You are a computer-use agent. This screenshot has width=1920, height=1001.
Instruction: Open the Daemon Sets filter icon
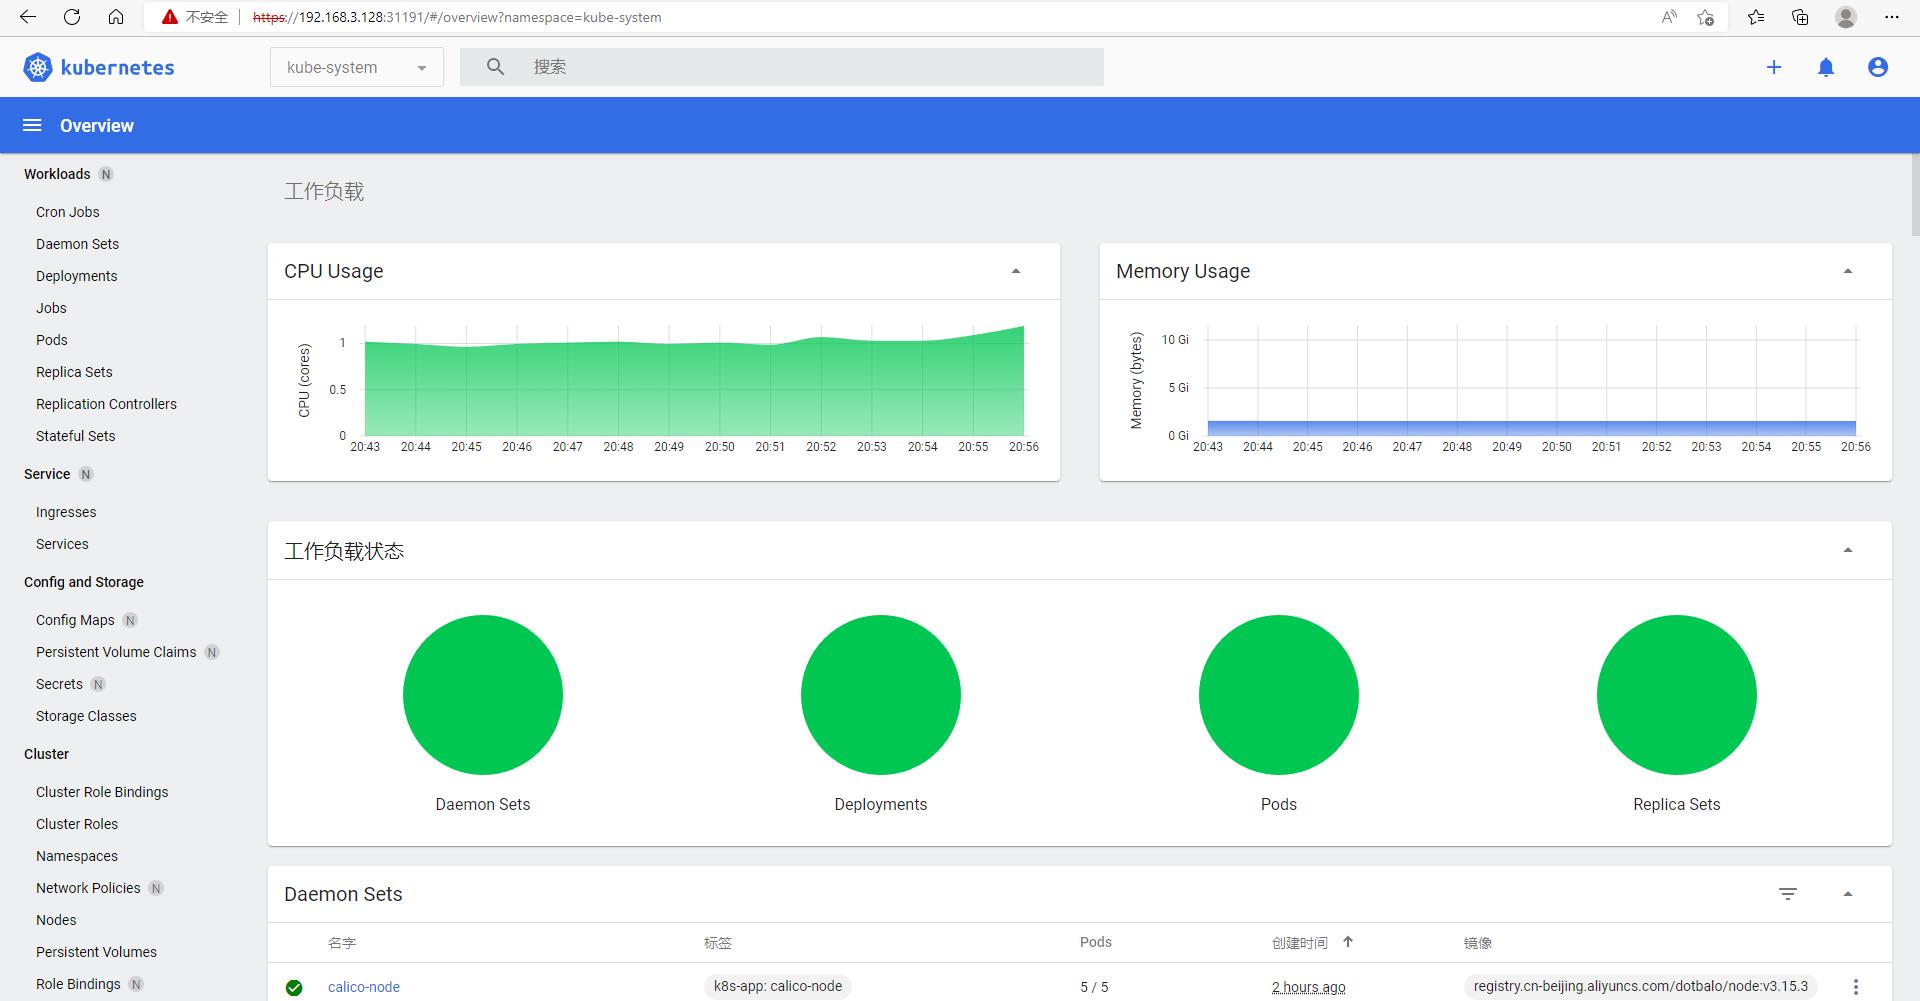(x=1788, y=894)
